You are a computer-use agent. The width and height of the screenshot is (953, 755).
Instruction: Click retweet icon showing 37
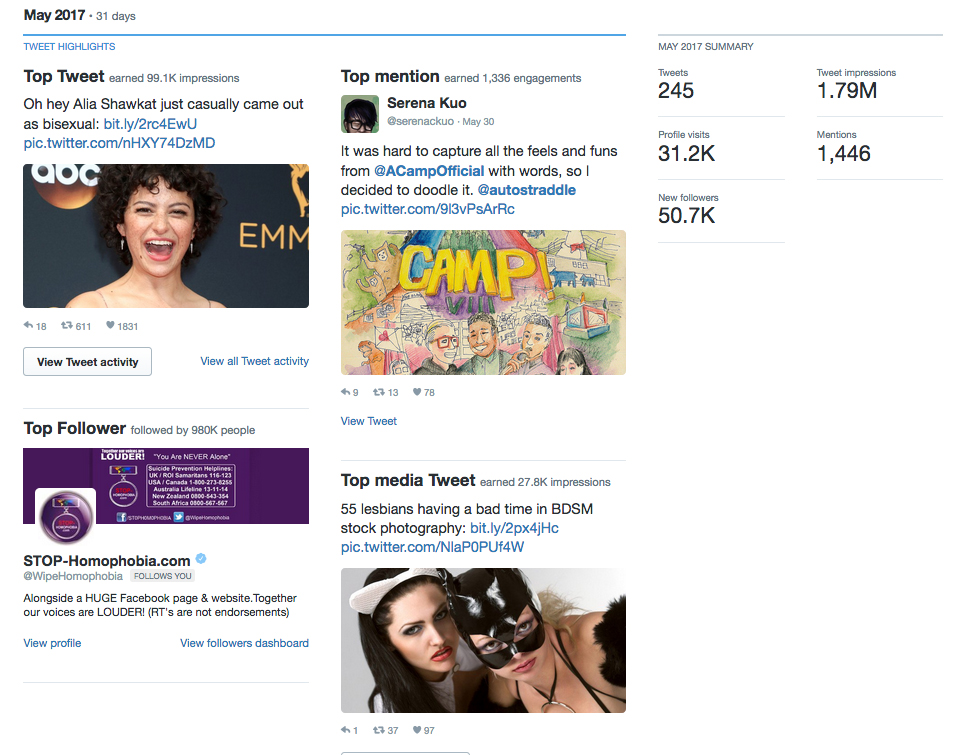click(379, 729)
